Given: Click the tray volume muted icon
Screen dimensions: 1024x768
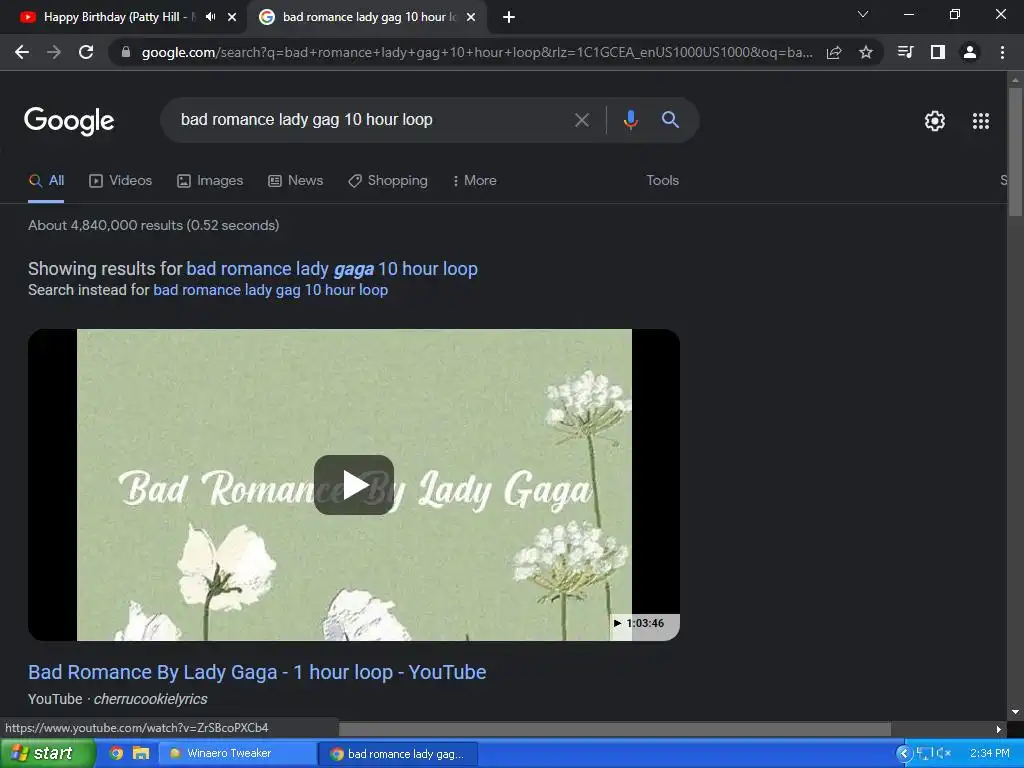Looking at the screenshot, I should coord(943,754).
